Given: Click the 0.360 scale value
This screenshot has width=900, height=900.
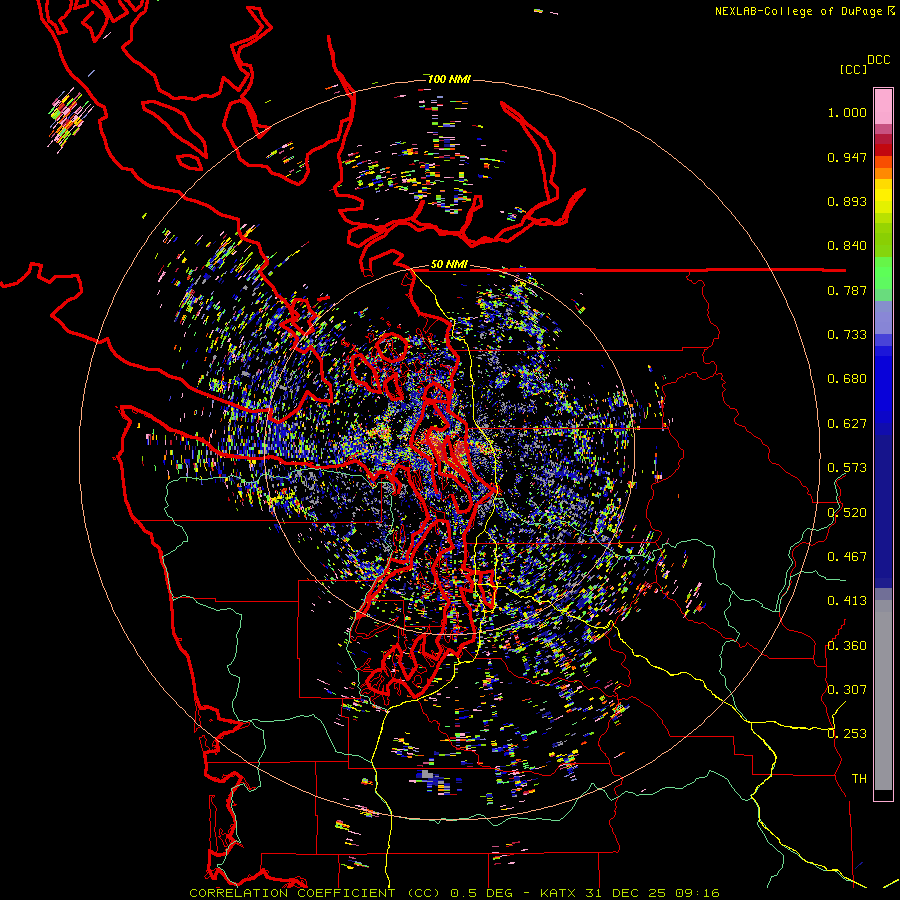Looking at the screenshot, I should (x=847, y=646).
